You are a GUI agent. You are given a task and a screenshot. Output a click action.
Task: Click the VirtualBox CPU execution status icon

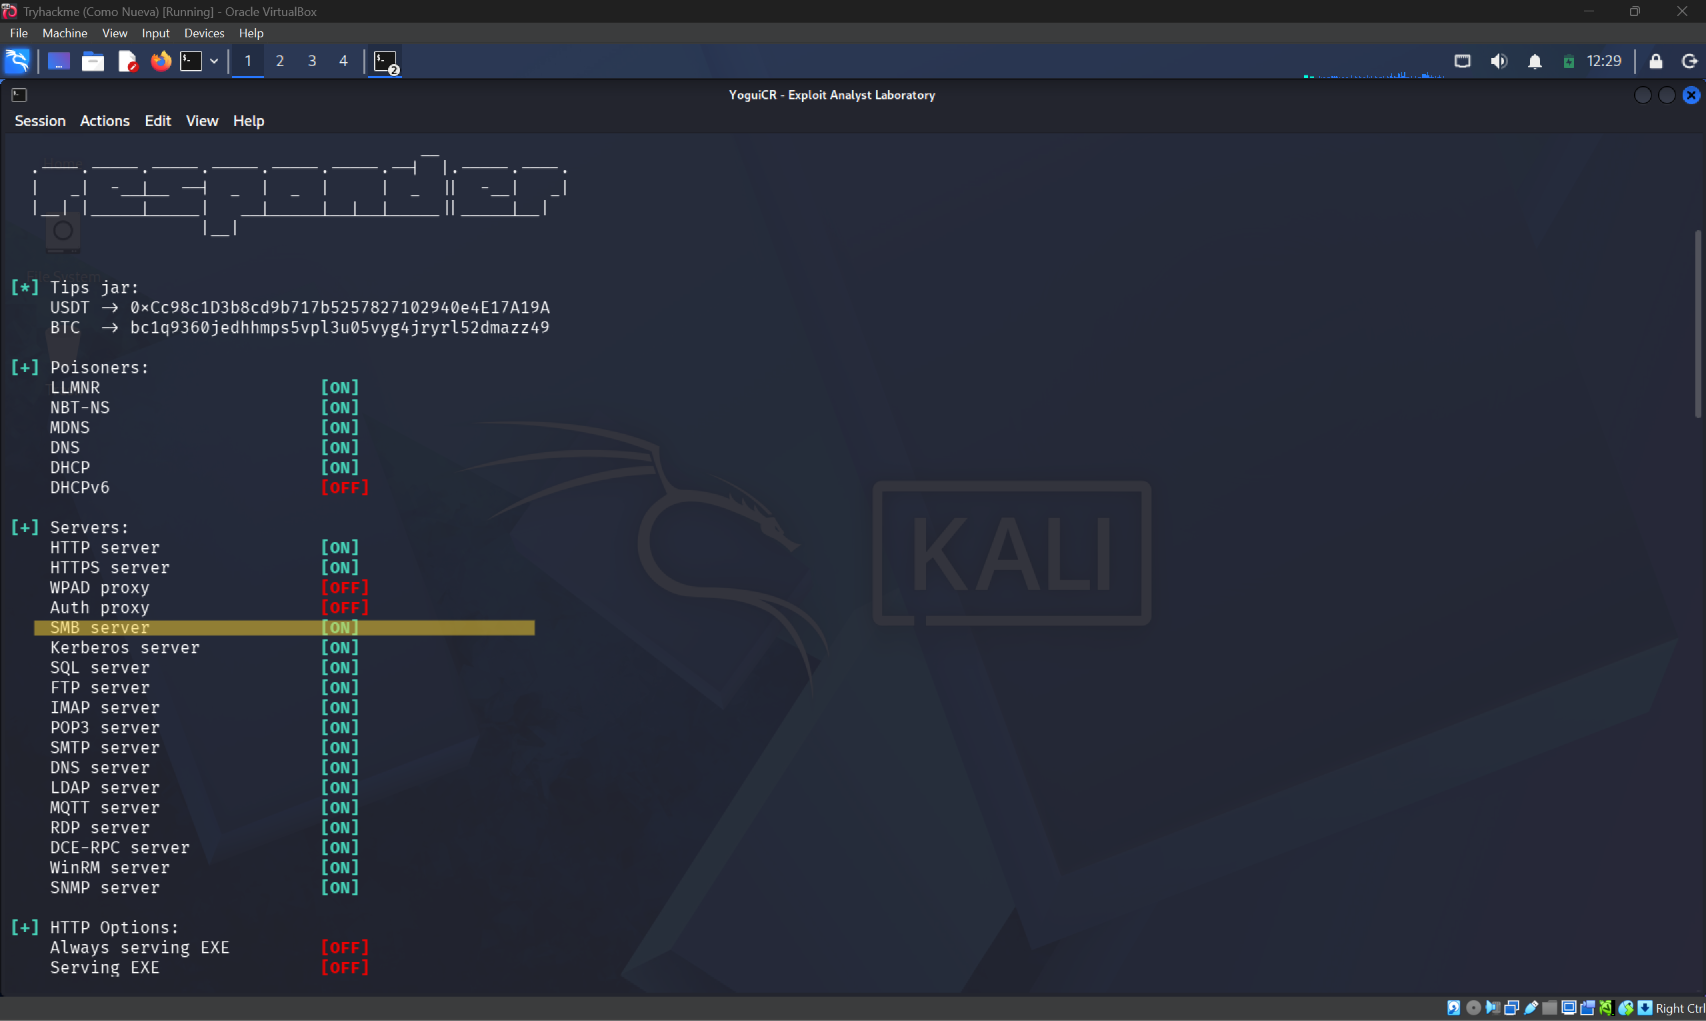click(x=1606, y=1008)
